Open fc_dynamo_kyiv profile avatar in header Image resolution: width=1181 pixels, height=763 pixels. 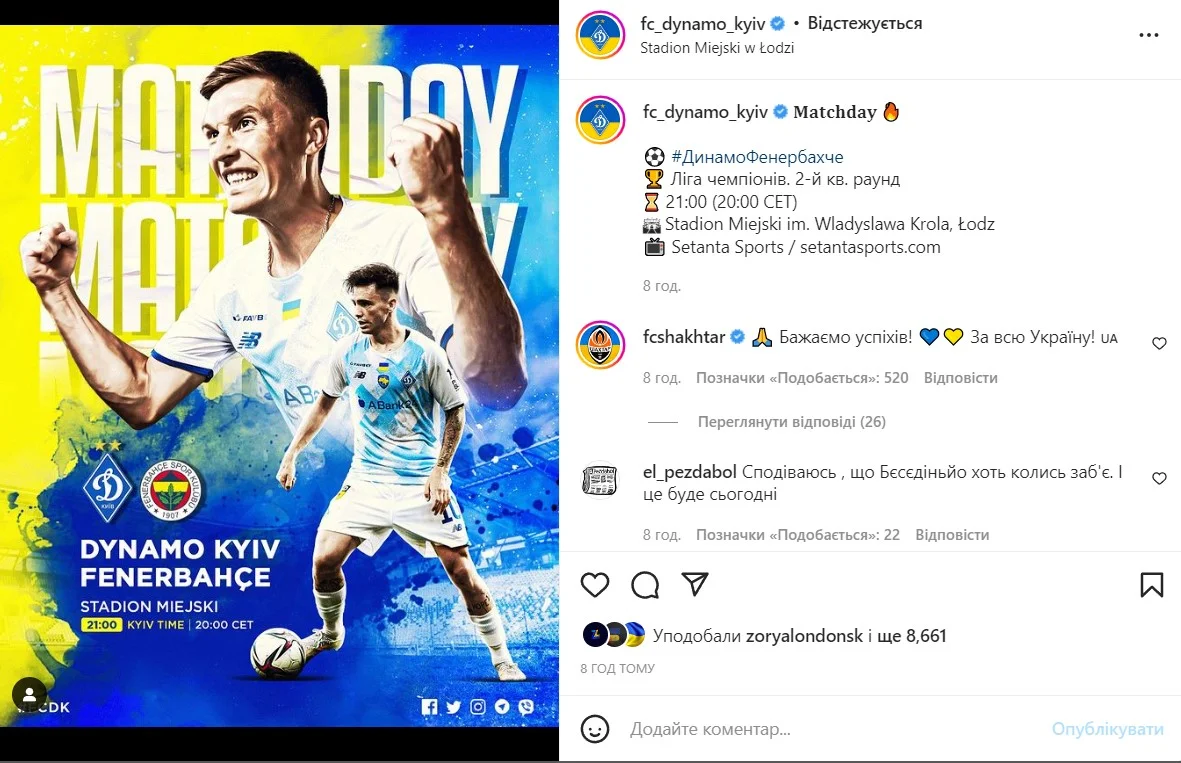point(600,35)
